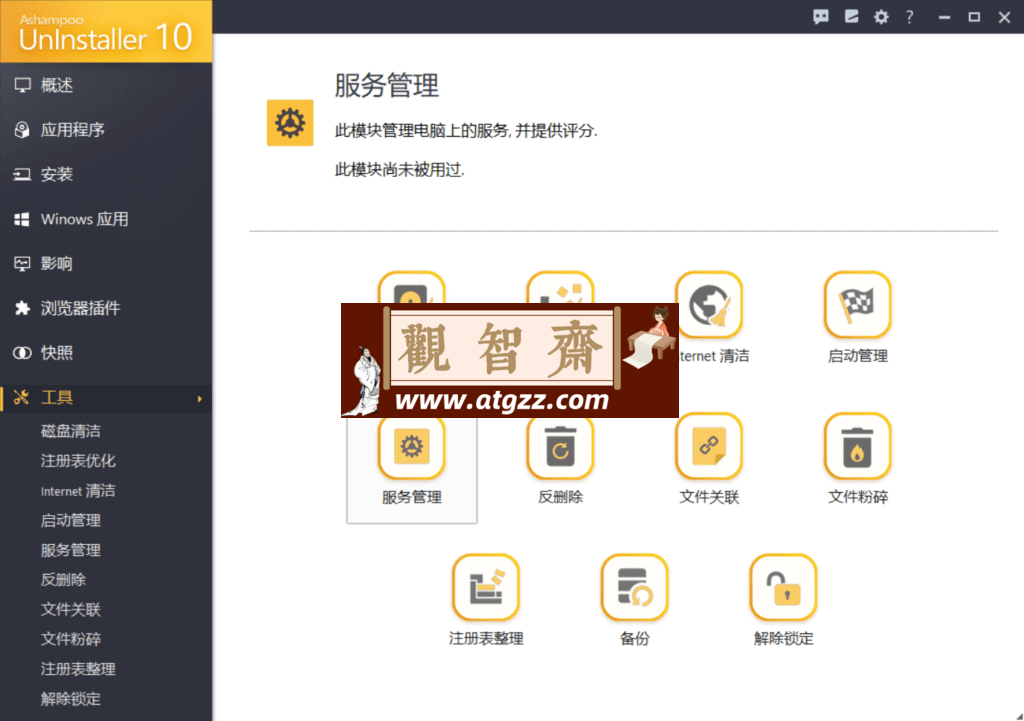
Task: Select 解除锁定 in tools submenu
Action: click(x=71, y=699)
